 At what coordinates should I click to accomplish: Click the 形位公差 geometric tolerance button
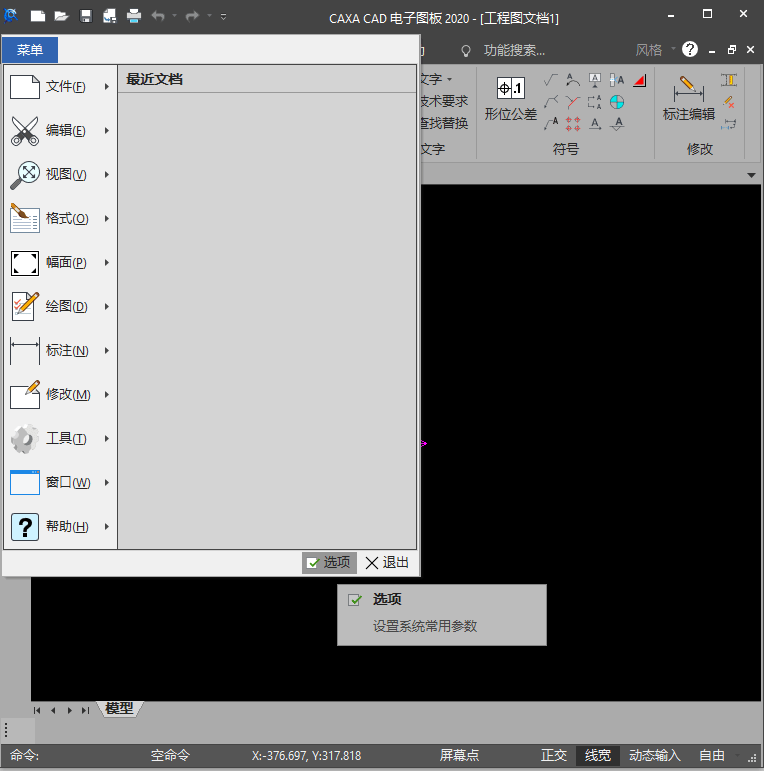pos(511,99)
